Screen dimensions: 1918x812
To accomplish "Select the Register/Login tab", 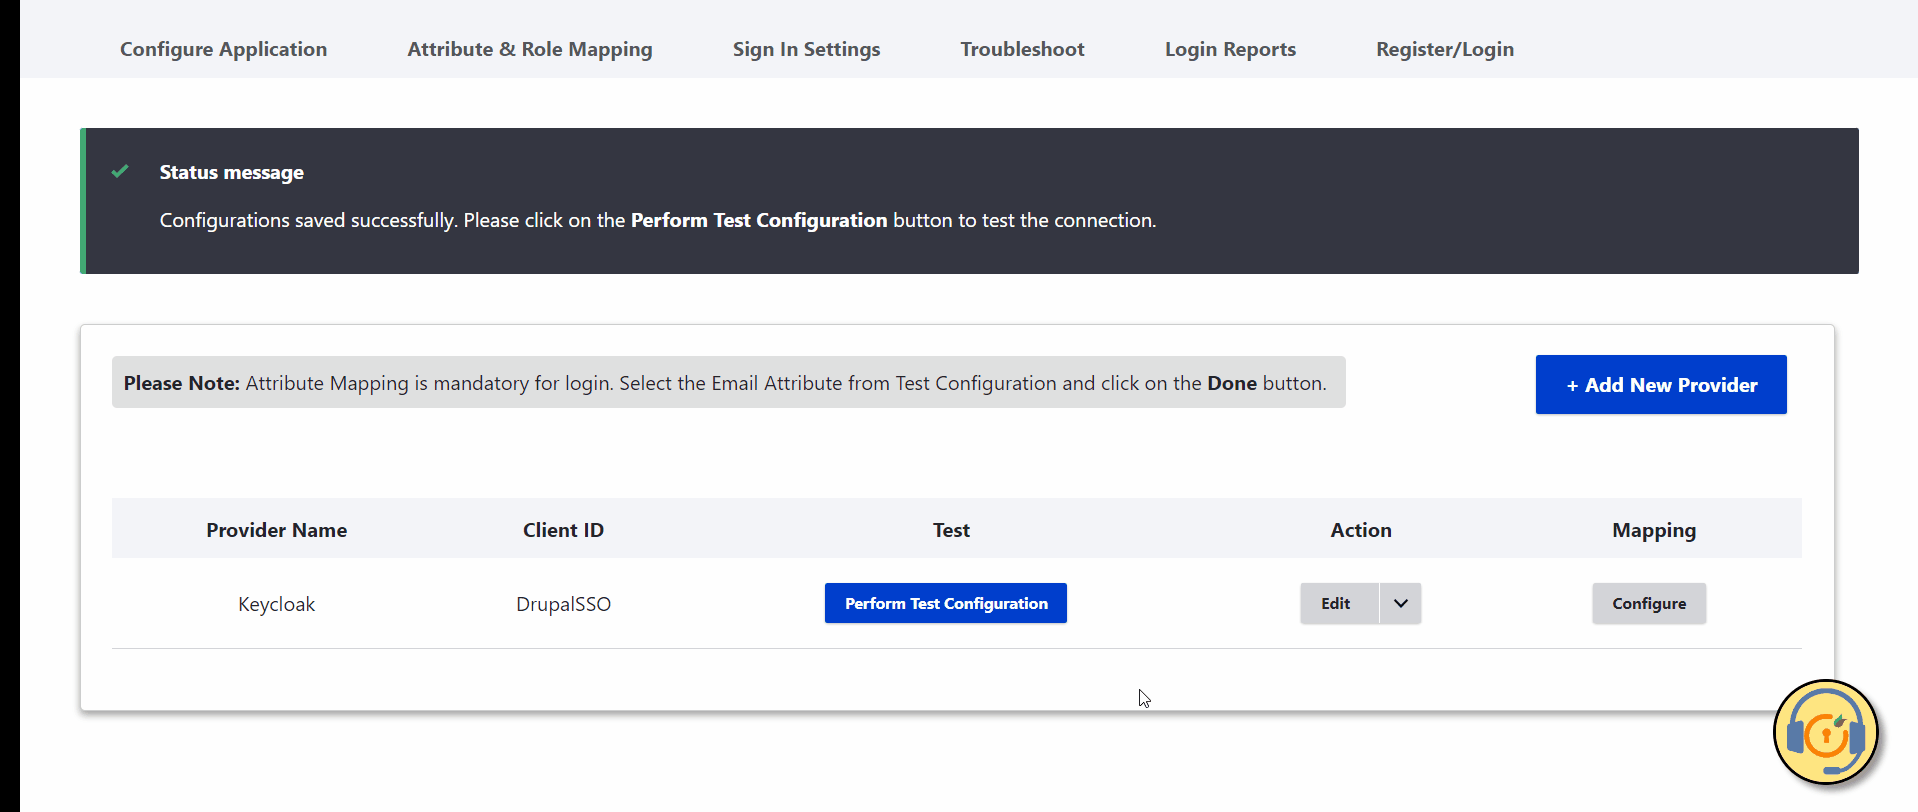I will click(x=1444, y=49).
